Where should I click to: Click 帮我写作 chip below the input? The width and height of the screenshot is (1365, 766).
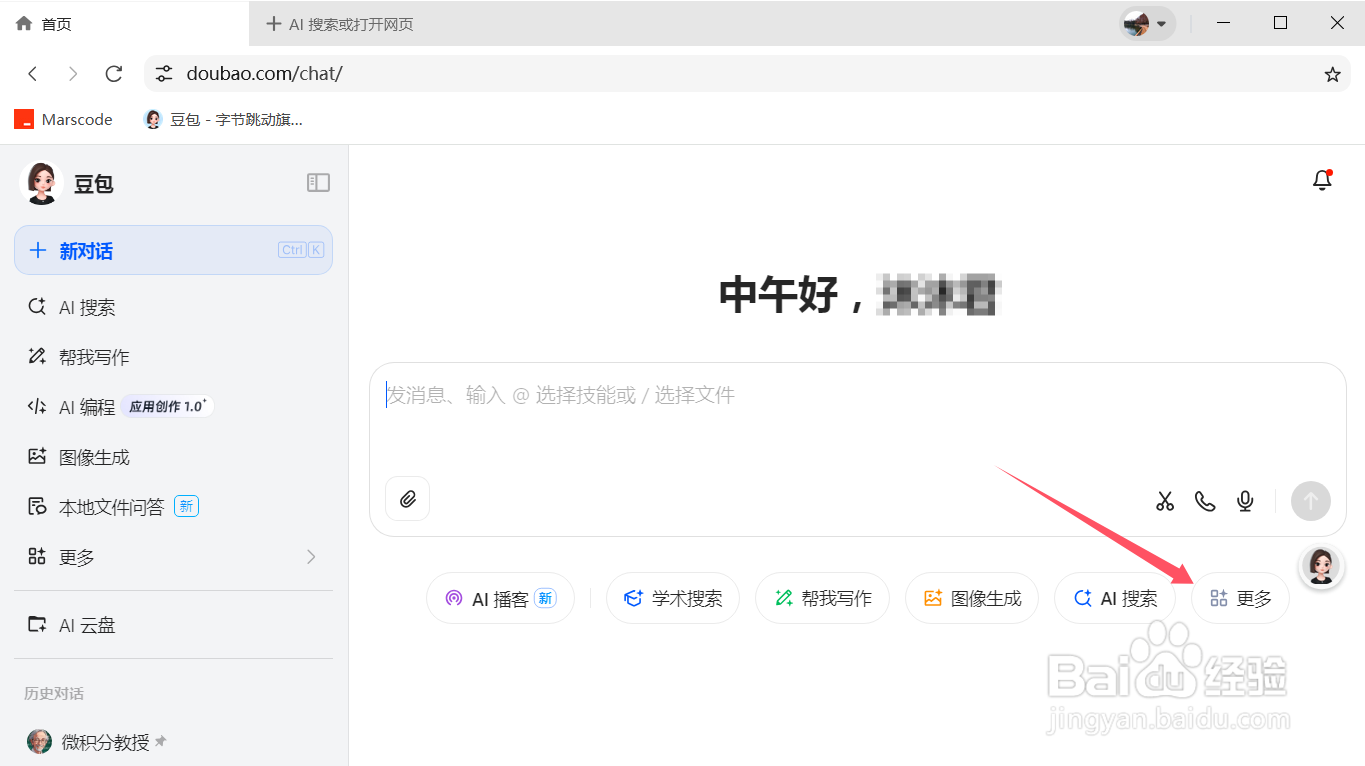(x=822, y=598)
